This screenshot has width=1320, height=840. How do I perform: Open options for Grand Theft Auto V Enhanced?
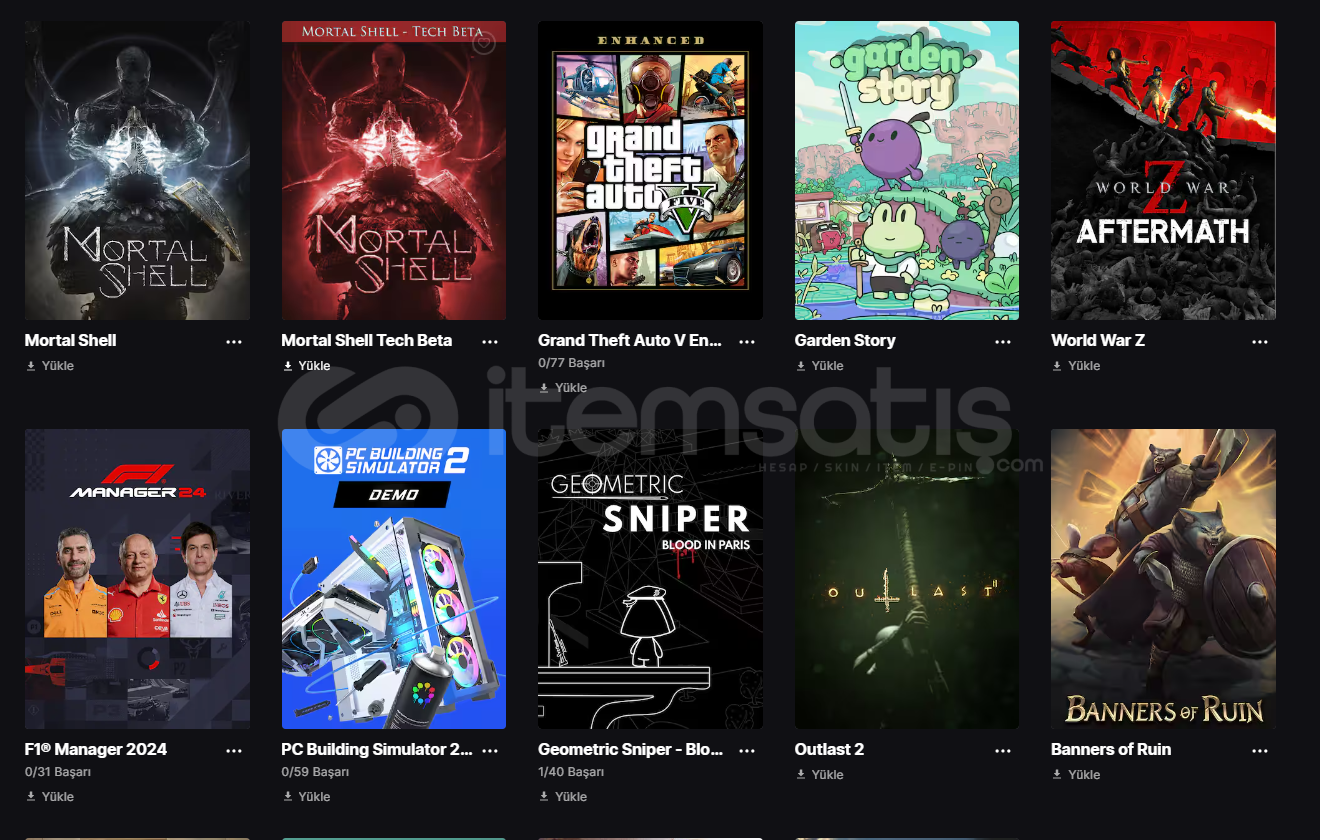tap(747, 341)
